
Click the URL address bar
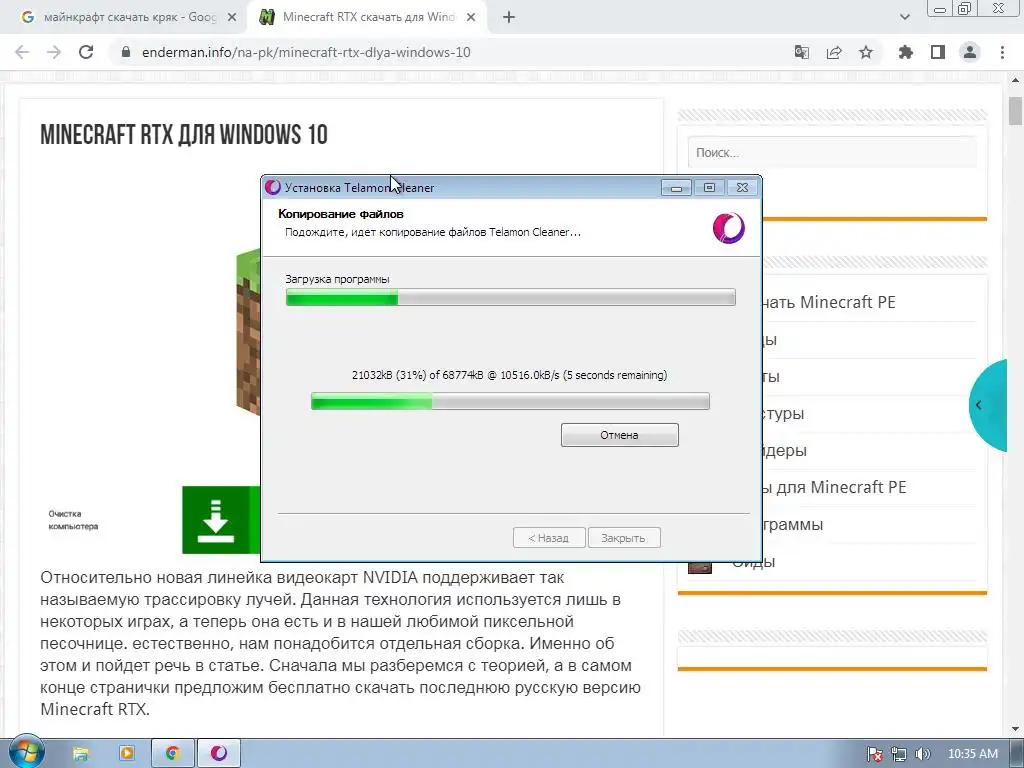[451, 52]
